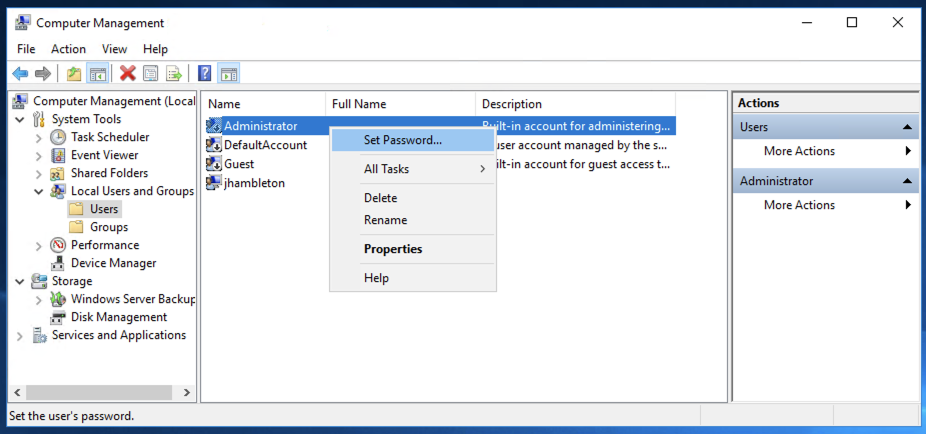Toggle the Show/Hide Action Pane icon
This screenshot has height=434, width=926.
[x=229, y=74]
